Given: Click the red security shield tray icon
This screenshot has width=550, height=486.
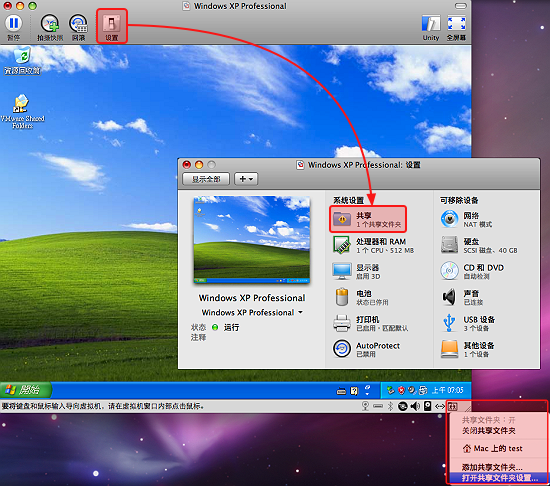Looking at the screenshot, I should (x=401, y=390).
